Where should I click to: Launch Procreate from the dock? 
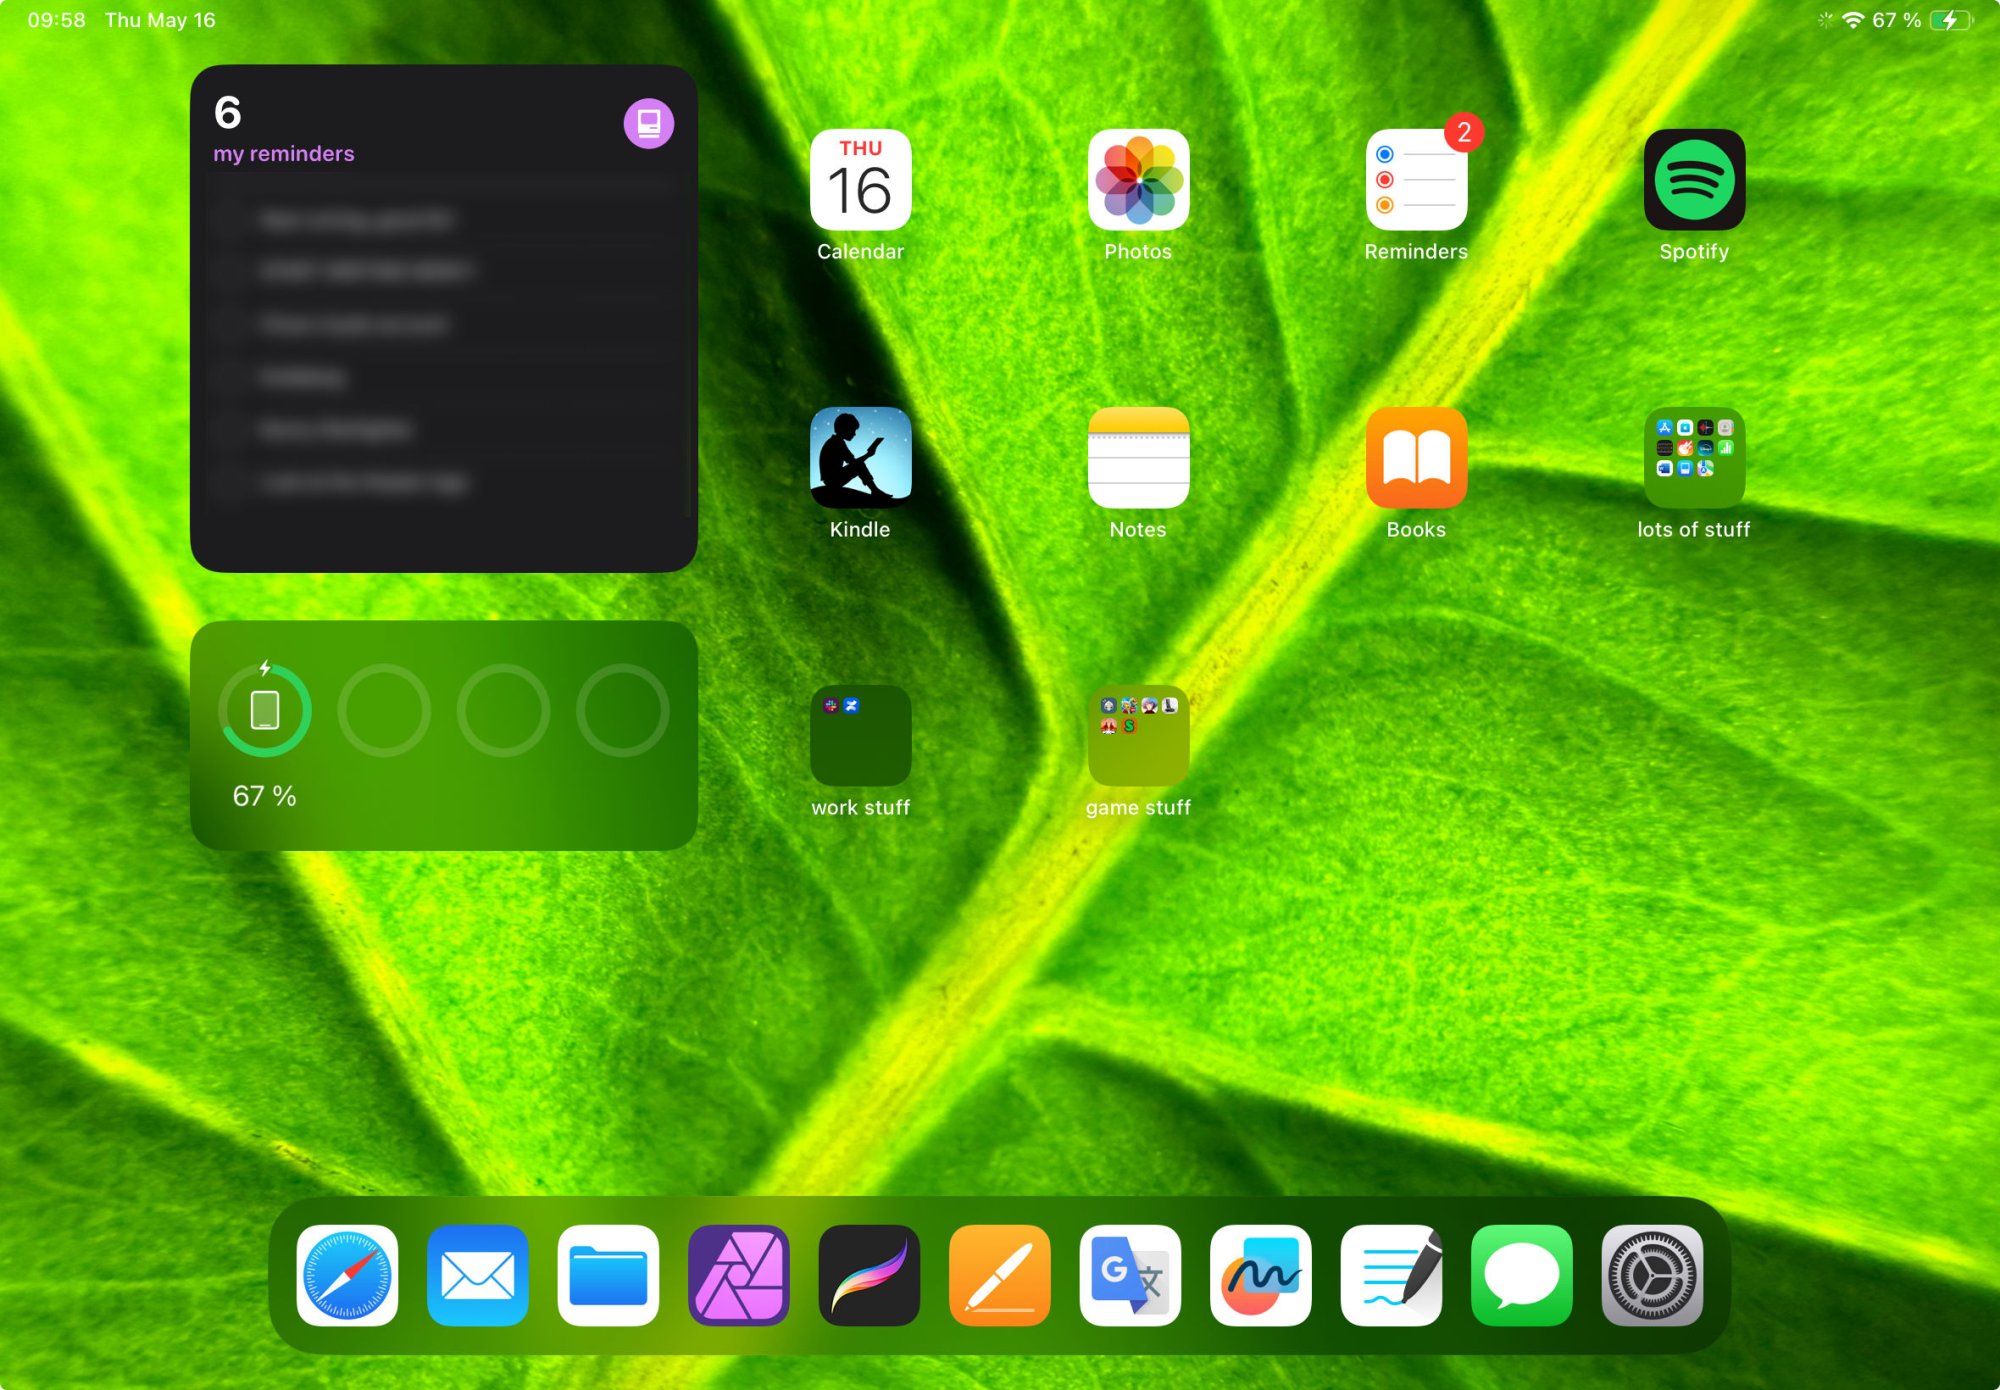coord(869,1275)
